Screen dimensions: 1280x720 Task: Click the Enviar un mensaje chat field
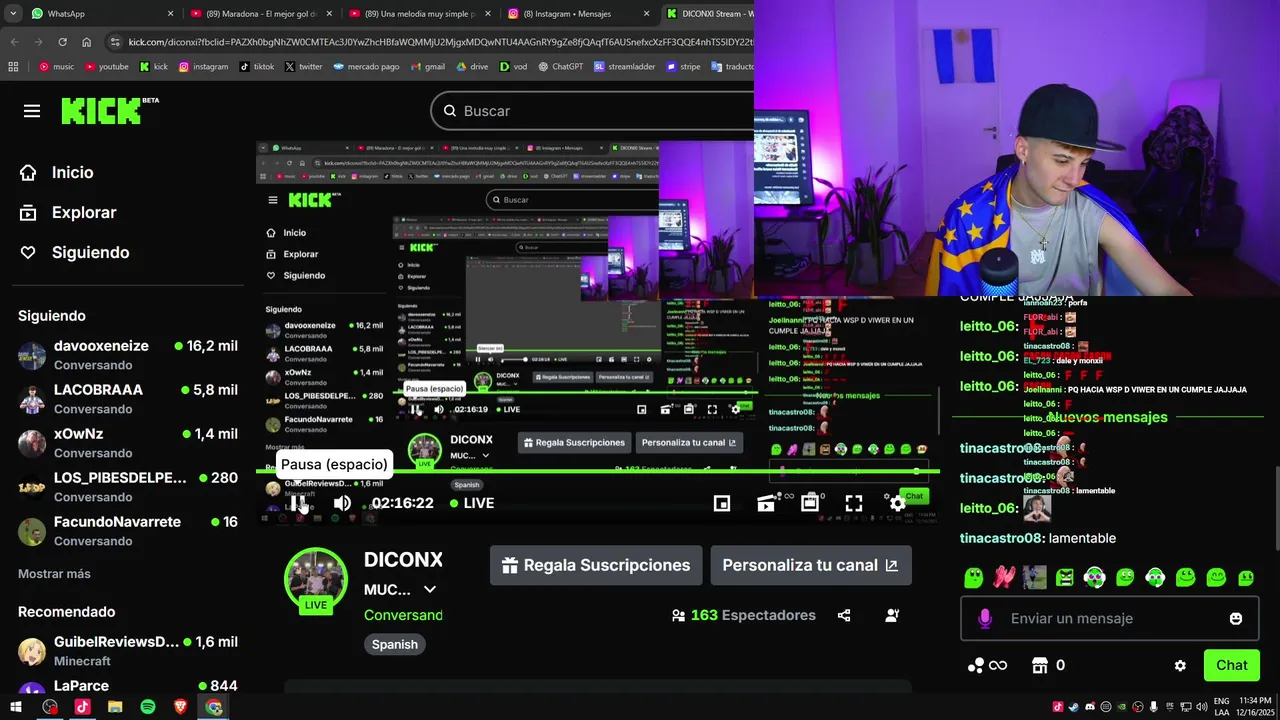pos(1110,618)
